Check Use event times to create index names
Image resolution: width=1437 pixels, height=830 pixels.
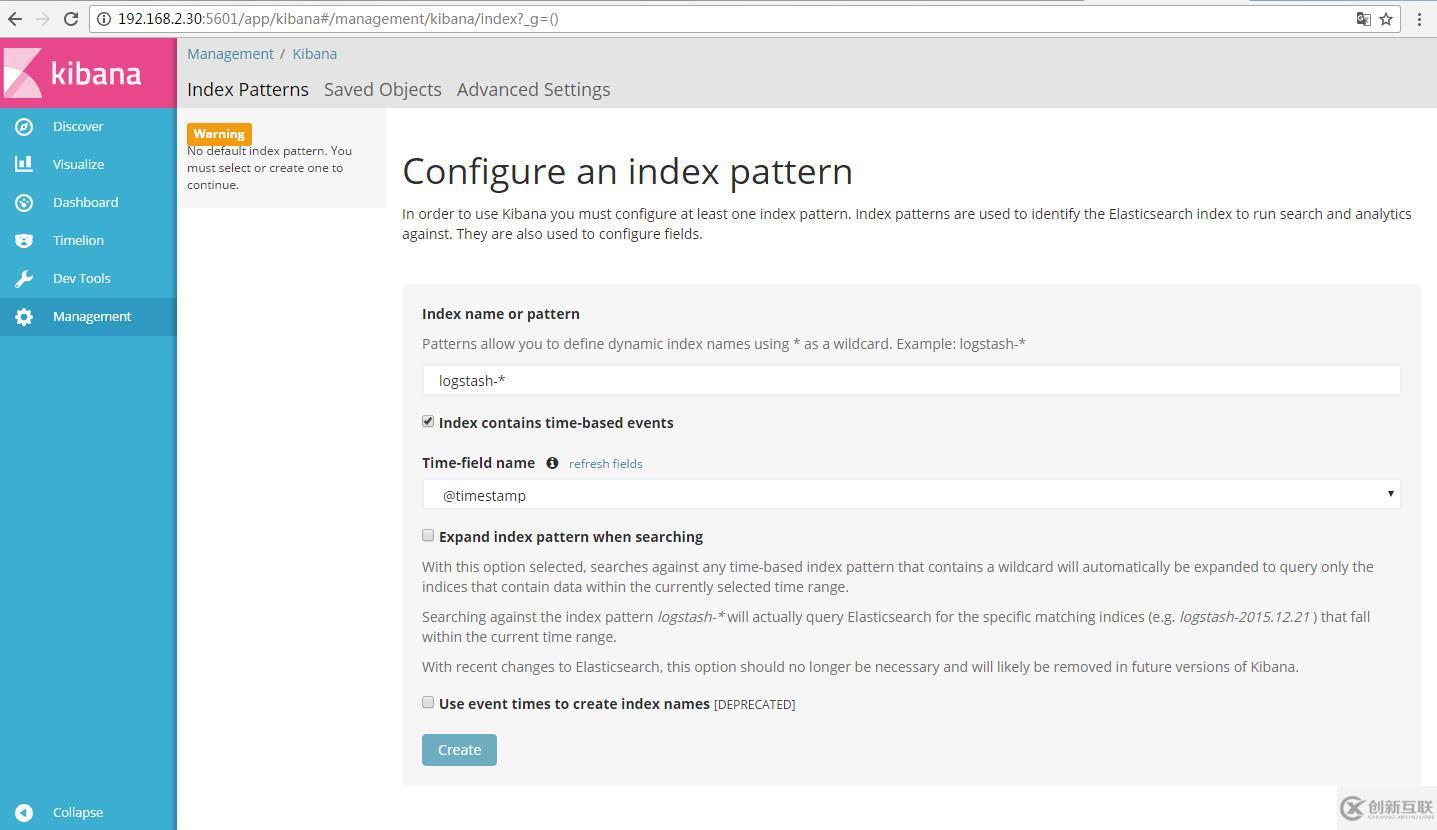pos(428,703)
